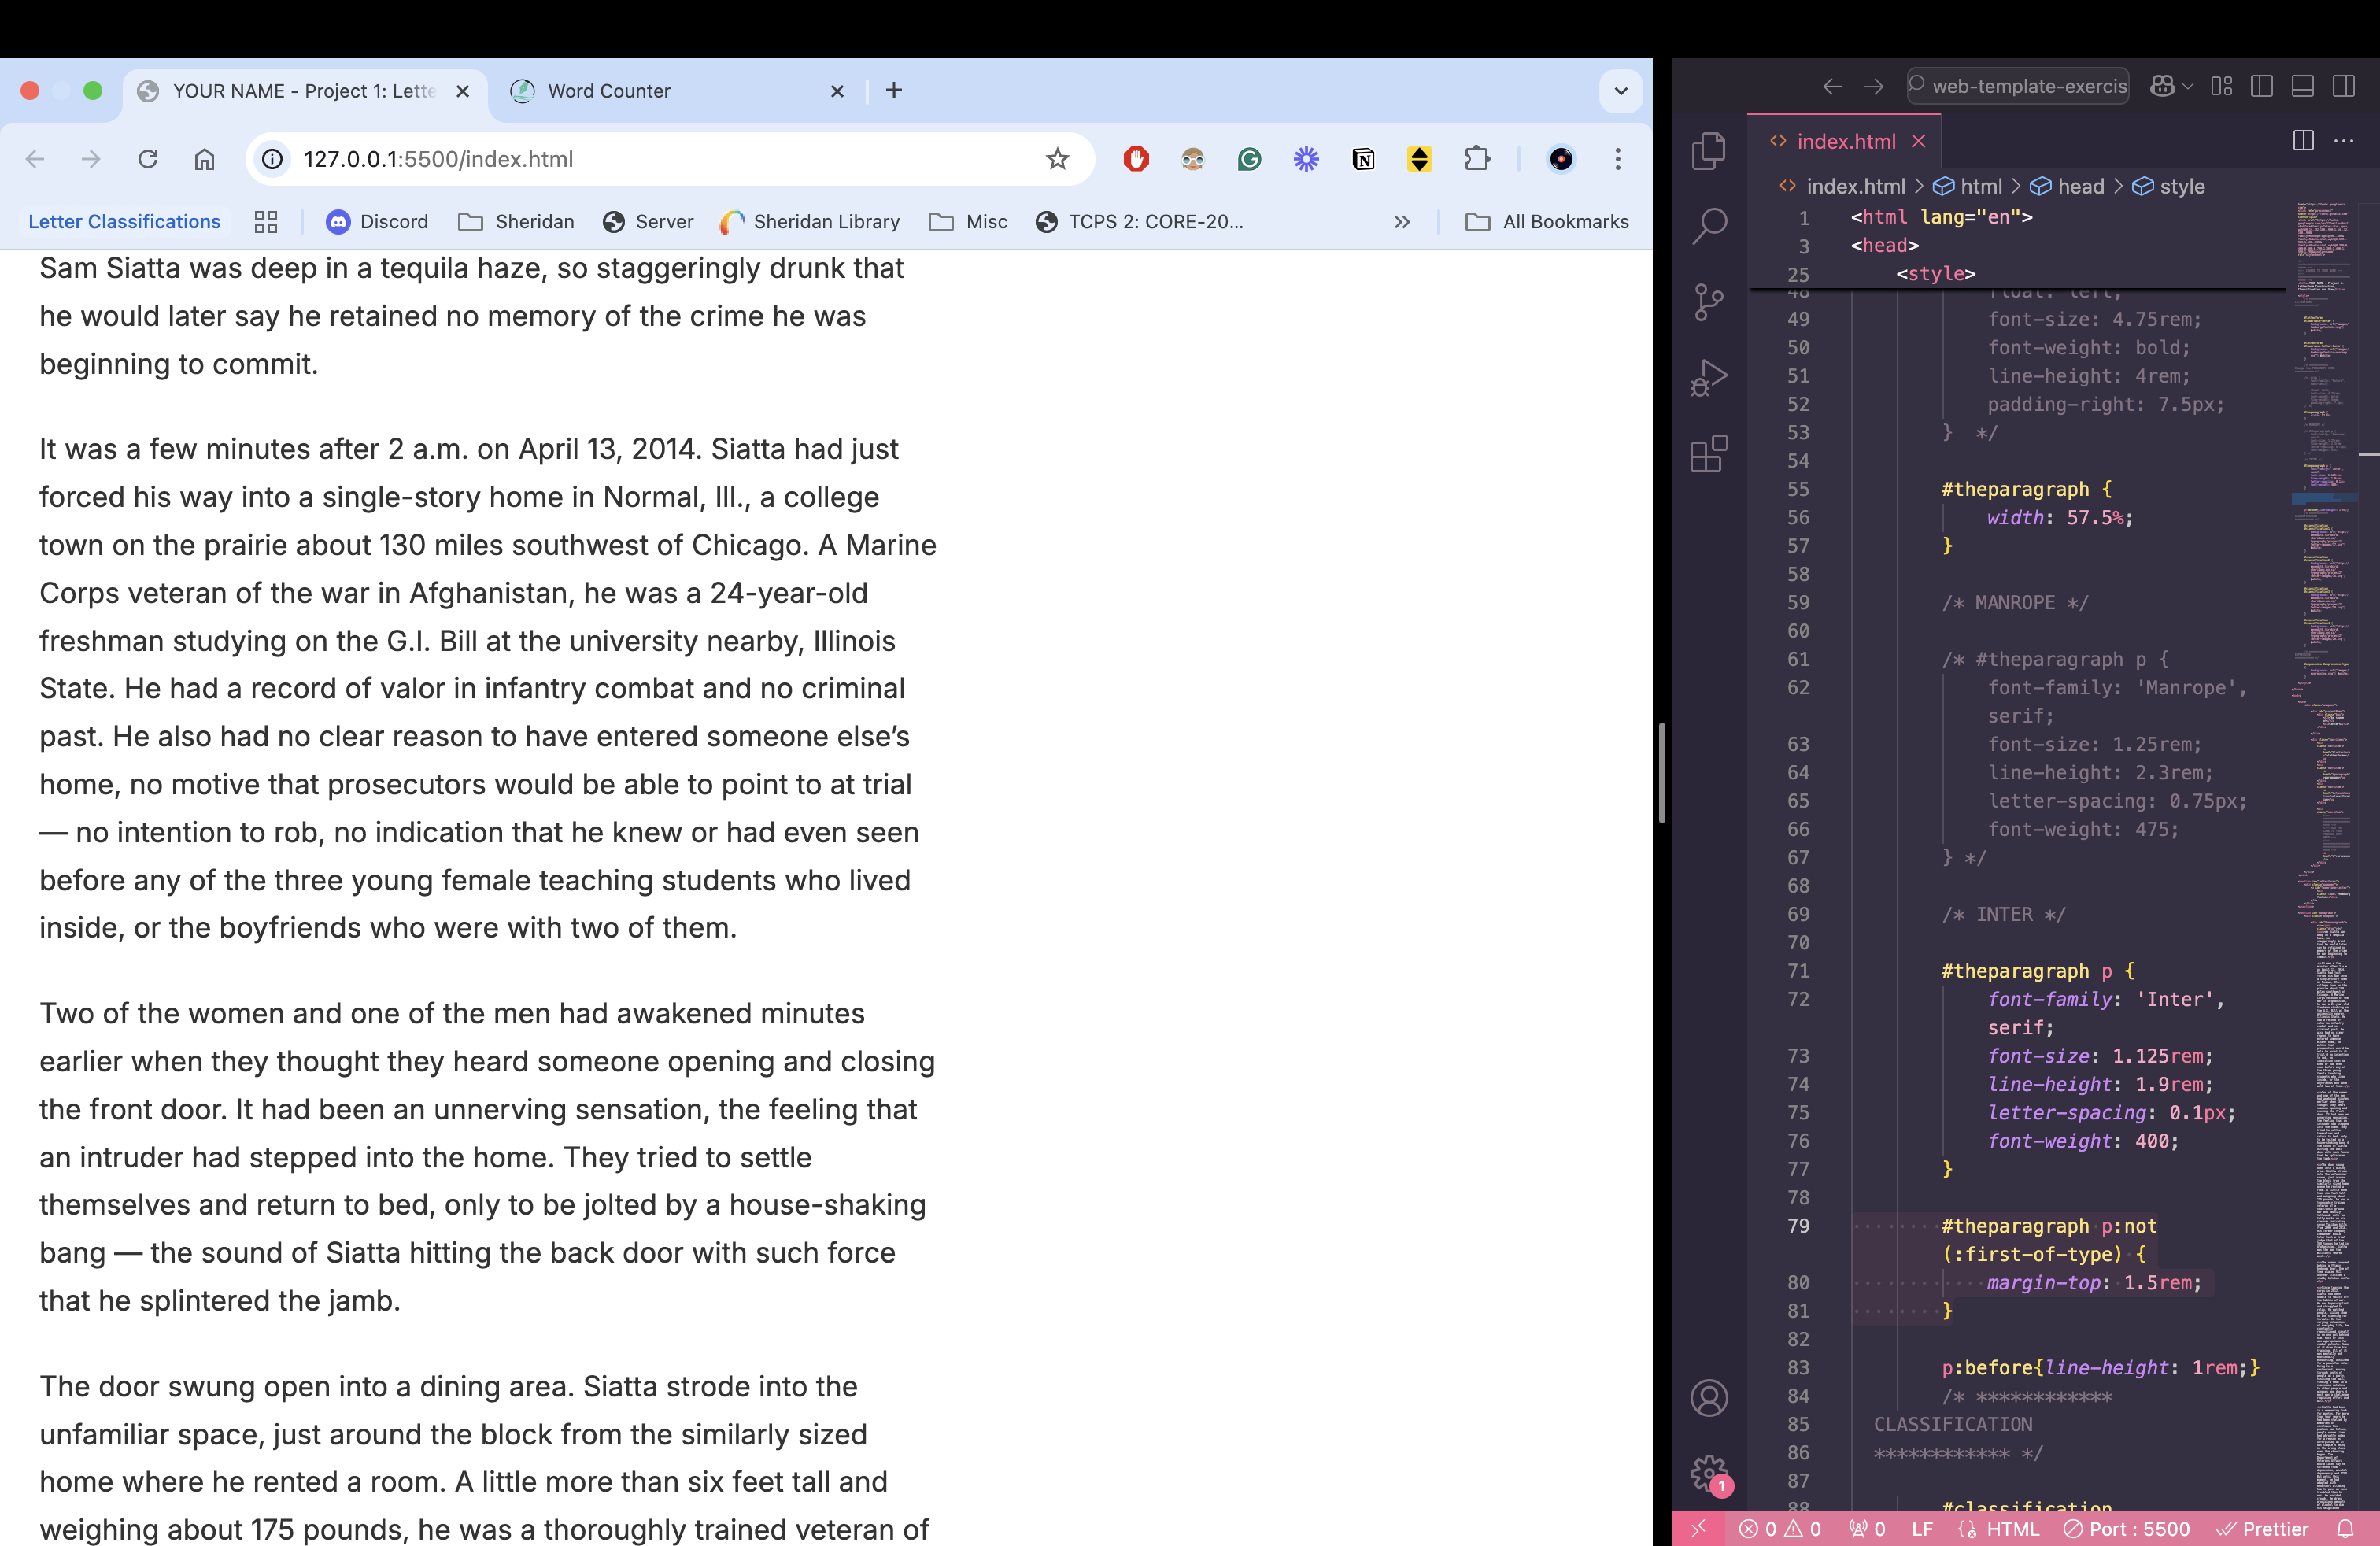Toggle the bottom Panel visibility

(x=2303, y=86)
